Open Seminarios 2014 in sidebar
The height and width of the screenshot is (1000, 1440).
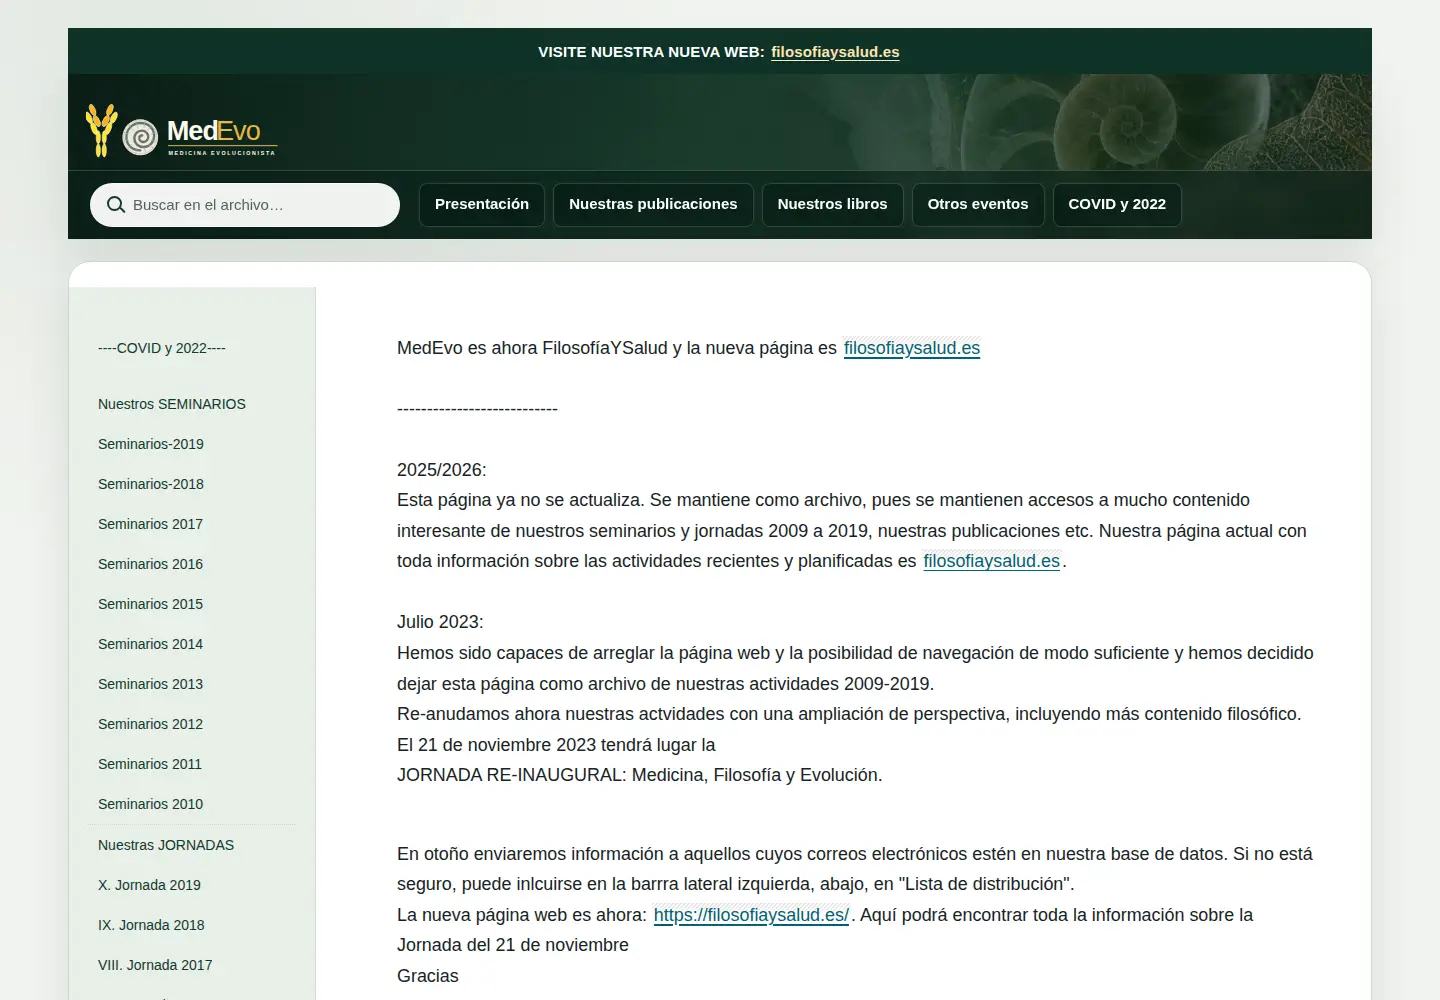tap(151, 644)
